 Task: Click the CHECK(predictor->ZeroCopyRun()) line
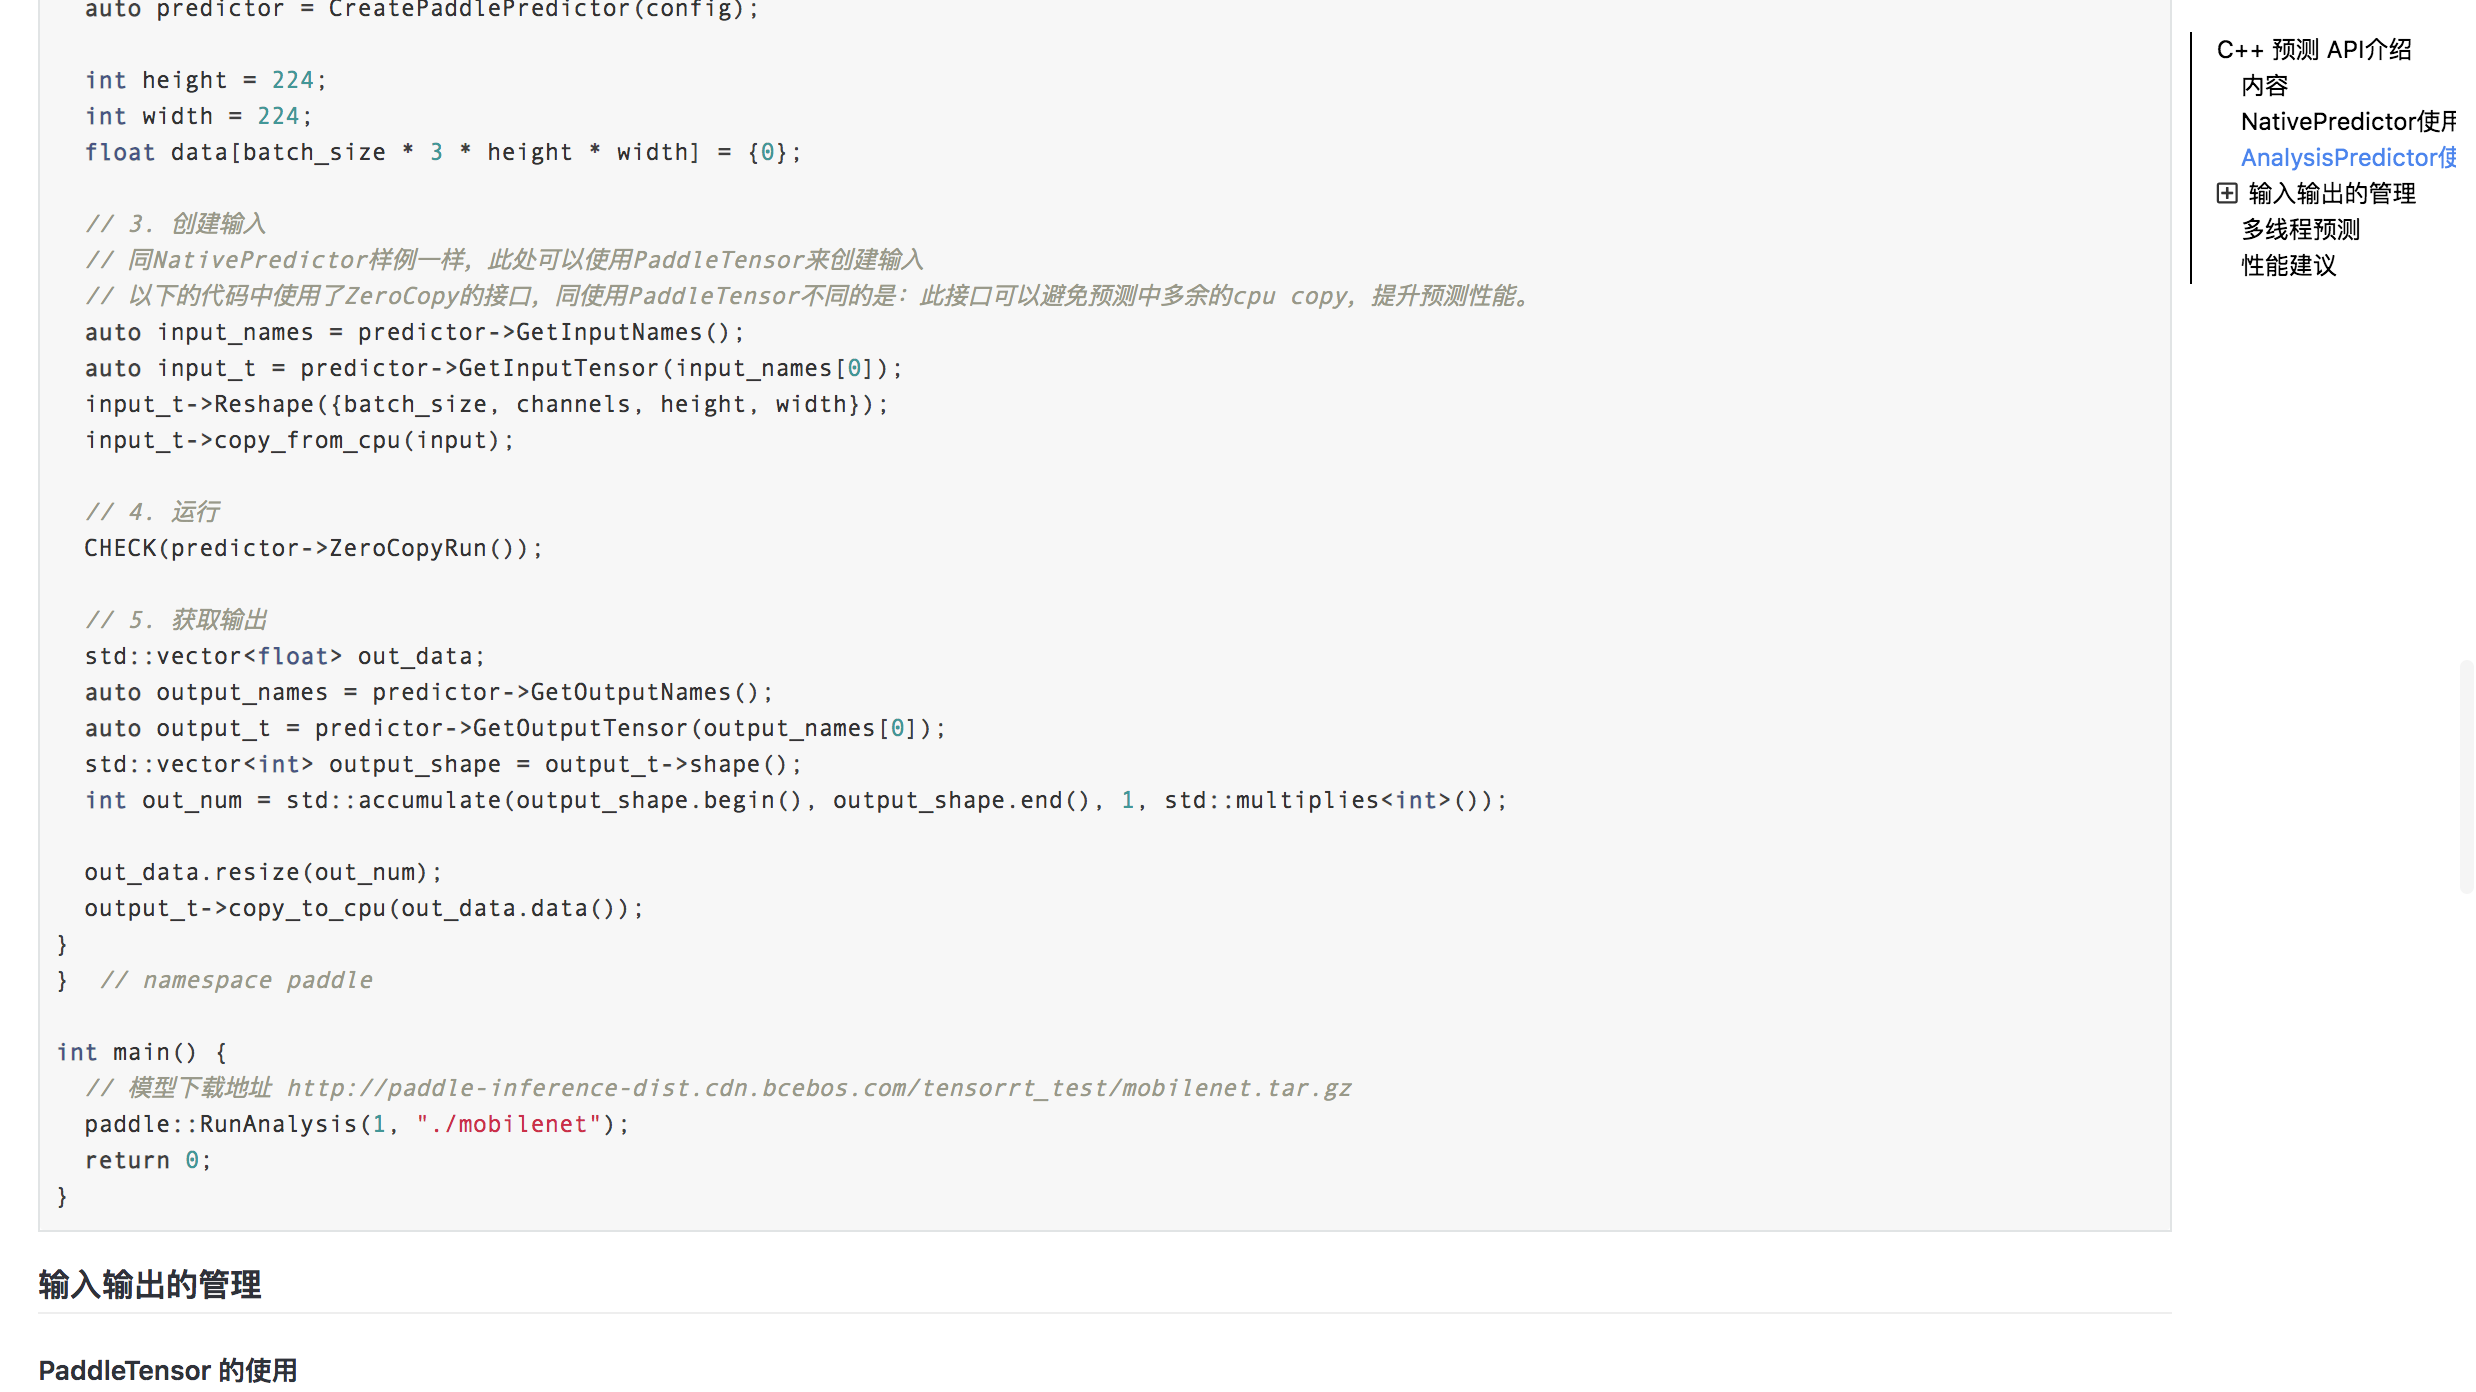[313, 548]
